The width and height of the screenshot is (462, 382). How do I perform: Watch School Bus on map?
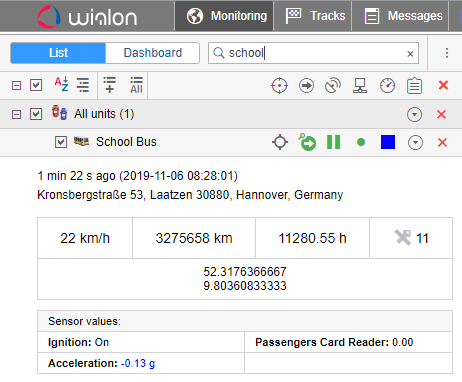point(280,142)
